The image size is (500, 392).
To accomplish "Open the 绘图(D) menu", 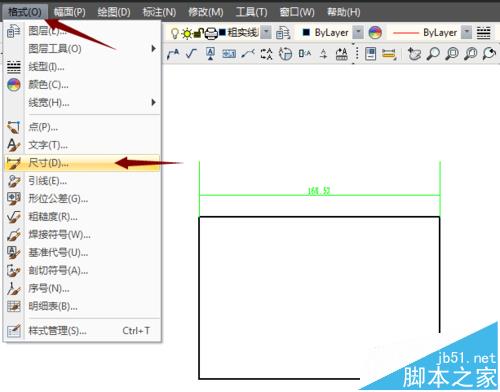I will [x=114, y=12].
